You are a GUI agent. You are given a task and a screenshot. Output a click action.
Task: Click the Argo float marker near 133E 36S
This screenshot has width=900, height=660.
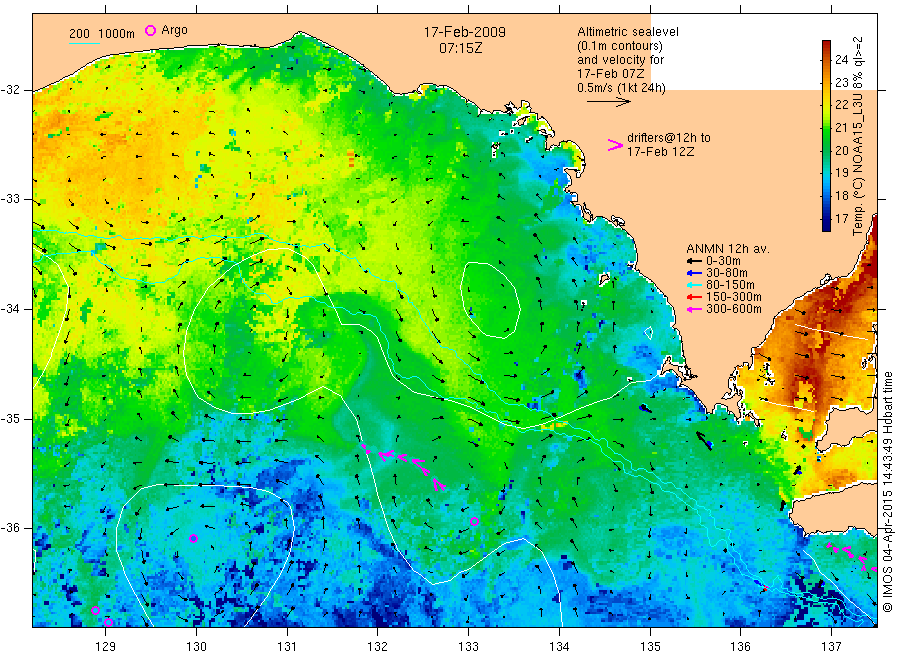474,522
